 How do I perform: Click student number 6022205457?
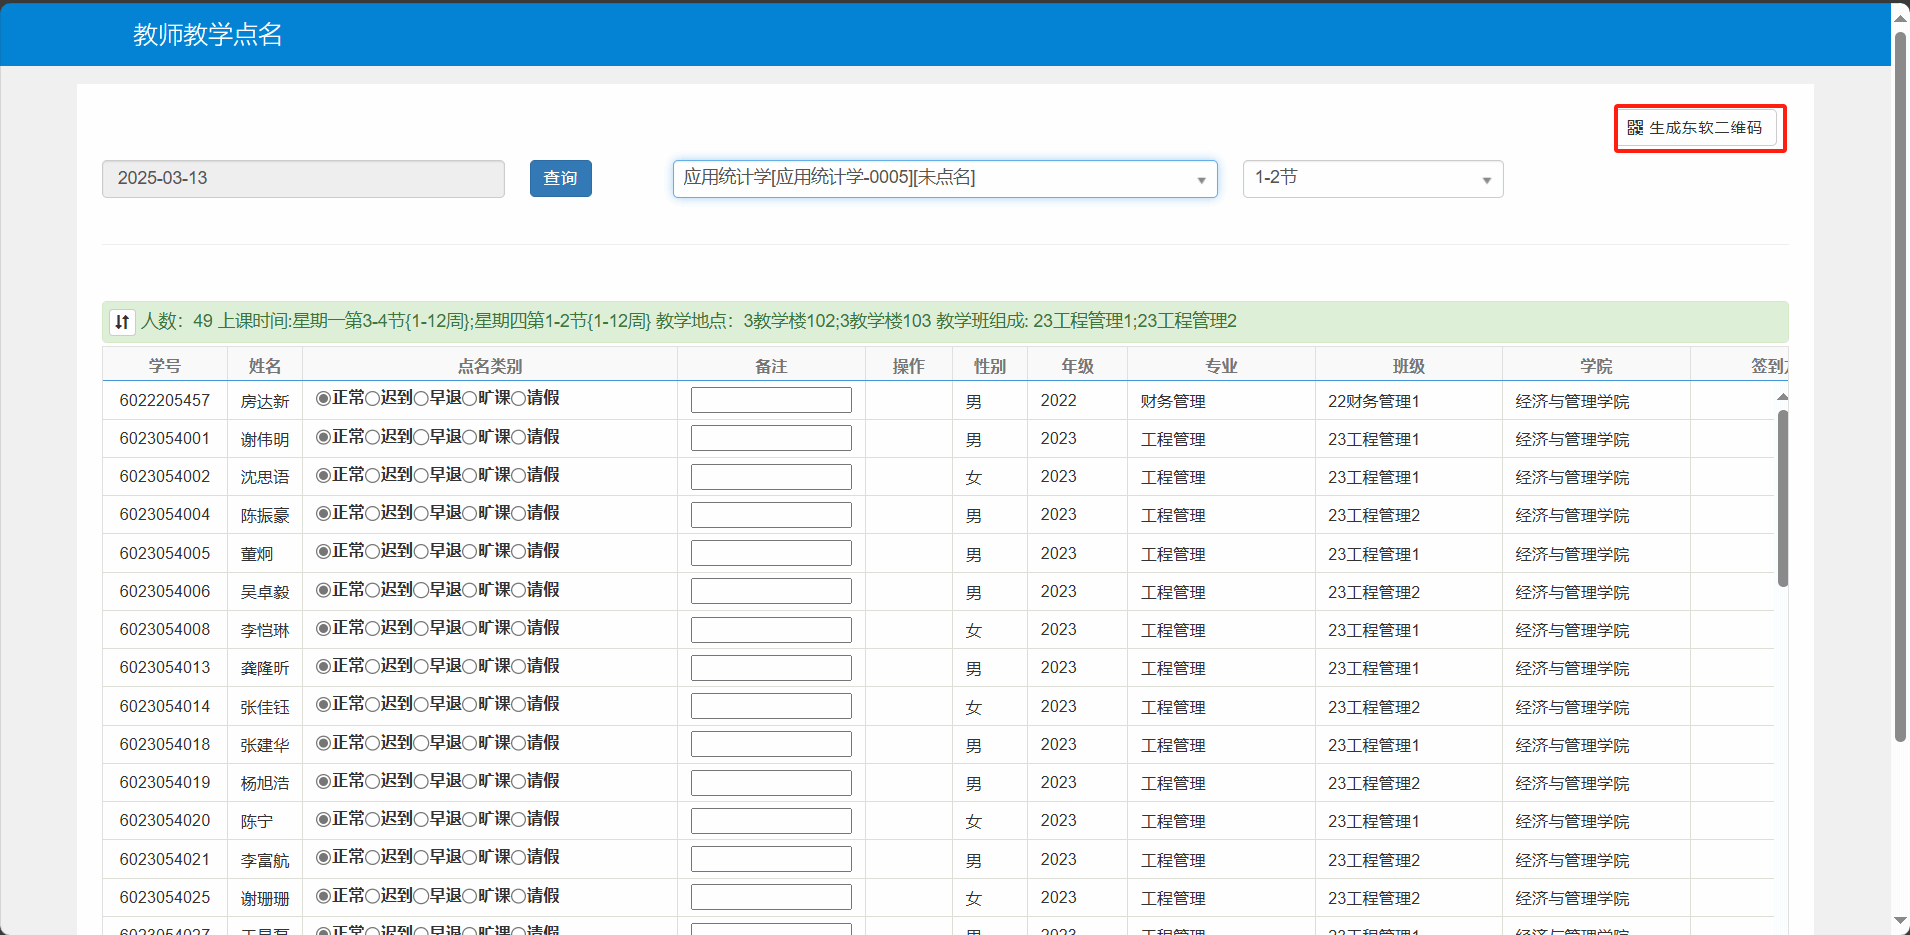click(x=165, y=400)
